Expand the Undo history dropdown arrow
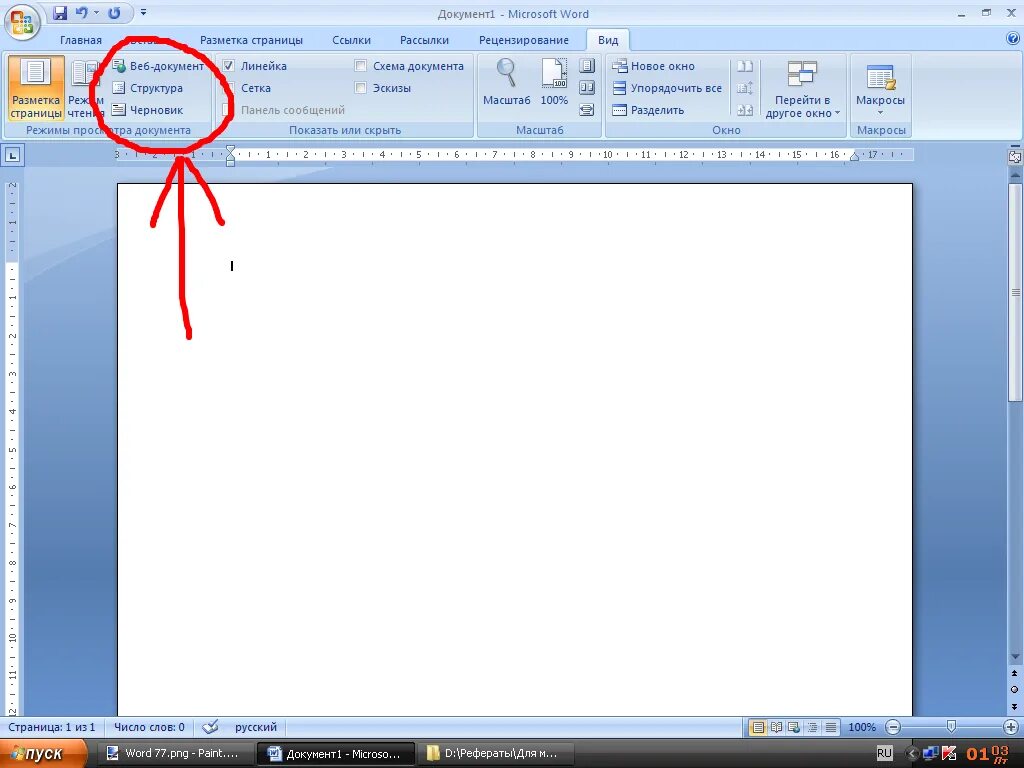 click(x=96, y=13)
